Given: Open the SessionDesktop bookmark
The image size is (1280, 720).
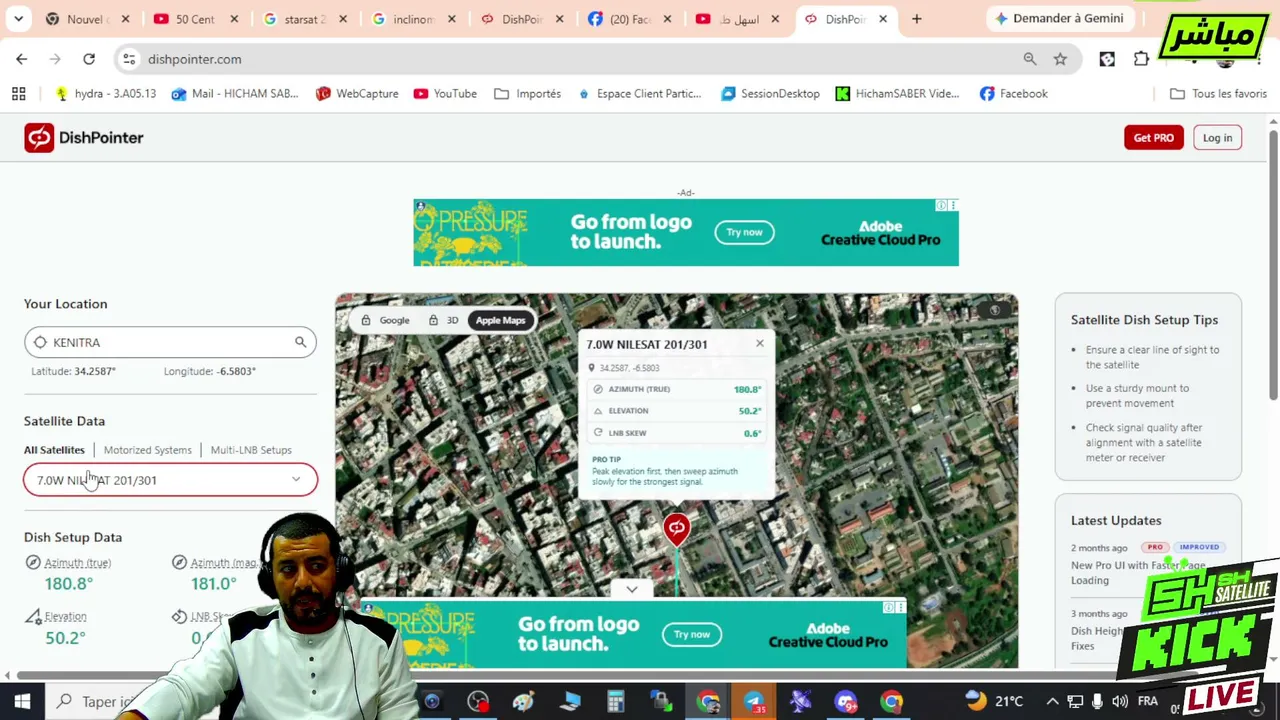Looking at the screenshot, I should tap(770, 94).
